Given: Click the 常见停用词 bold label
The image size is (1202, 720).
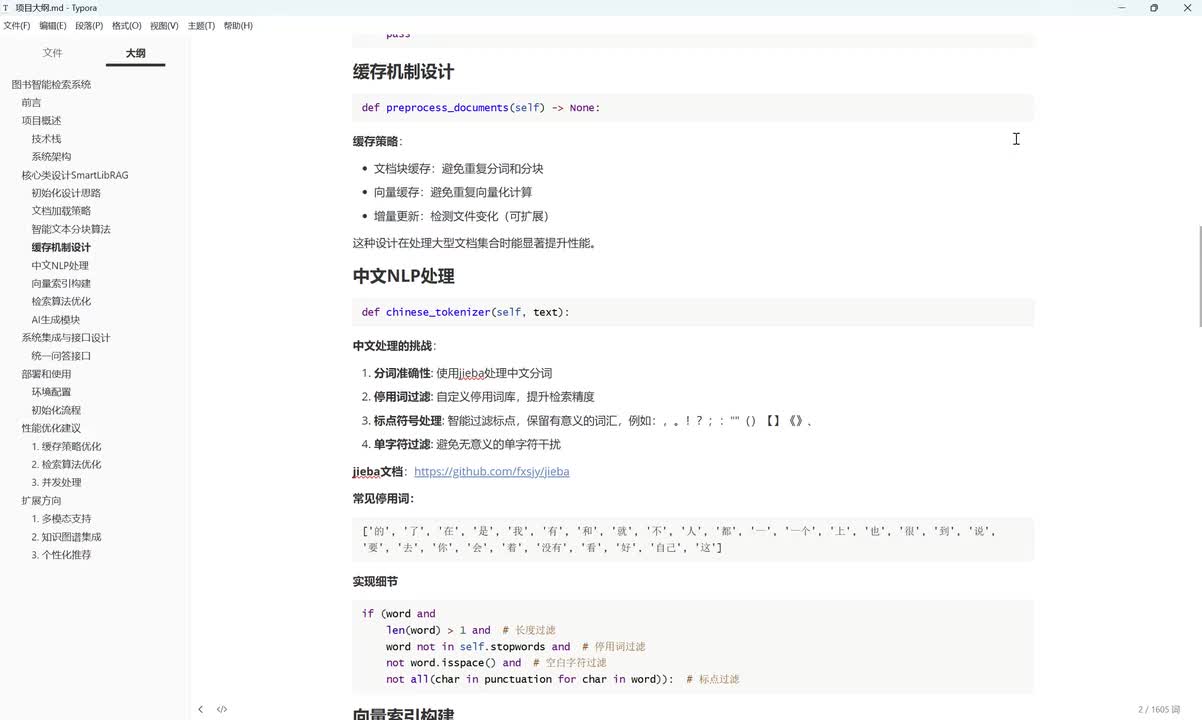Looking at the screenshot, I should point(383,498).
